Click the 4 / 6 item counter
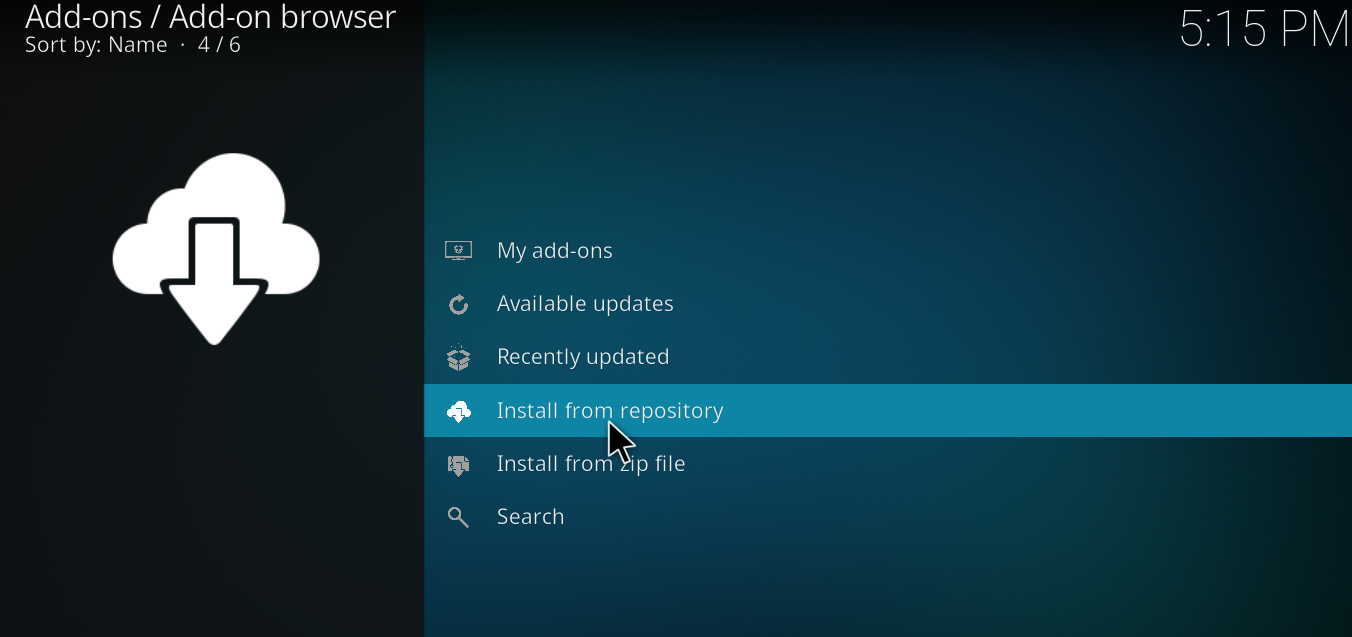 (219, 45)
